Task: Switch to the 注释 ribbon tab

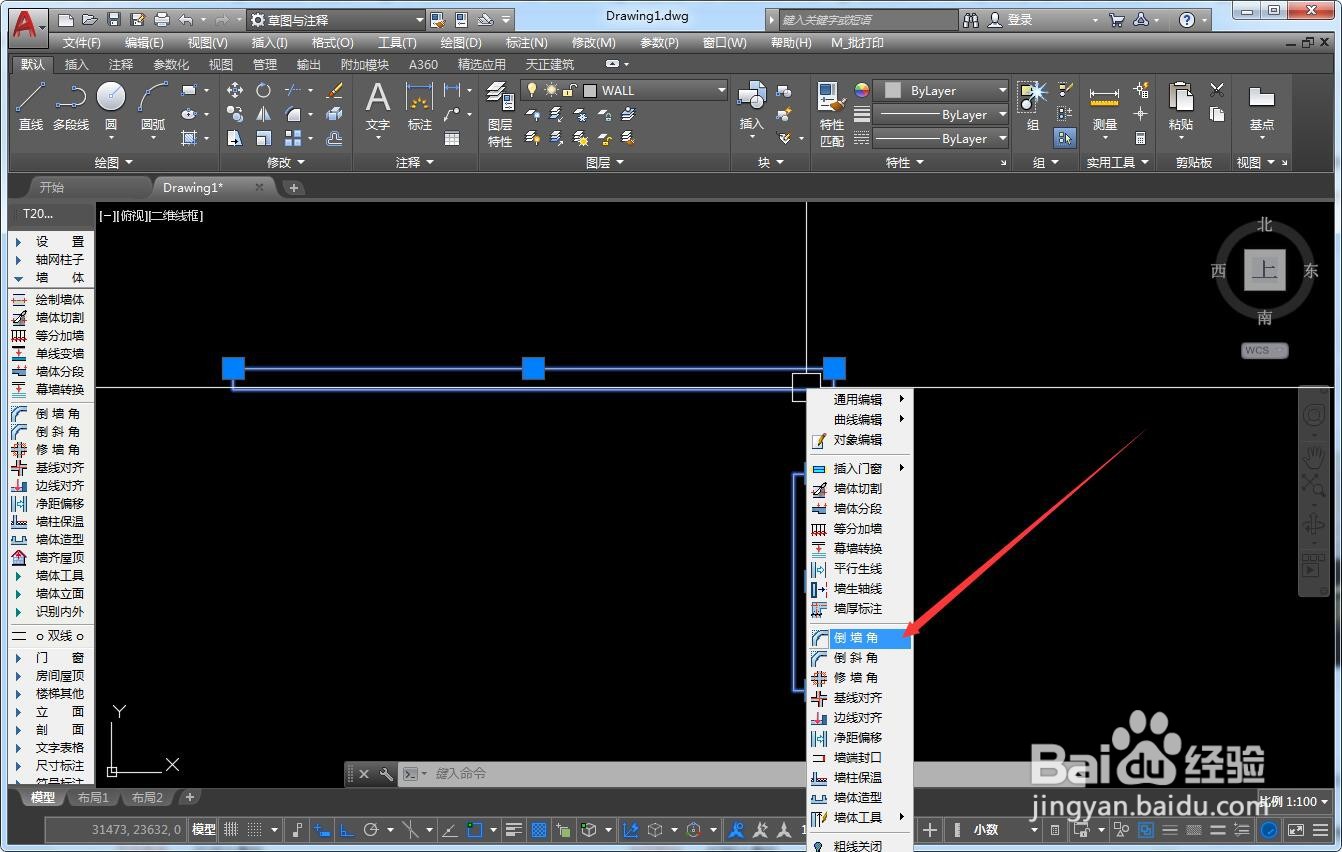Action: (x=121, y=64)
